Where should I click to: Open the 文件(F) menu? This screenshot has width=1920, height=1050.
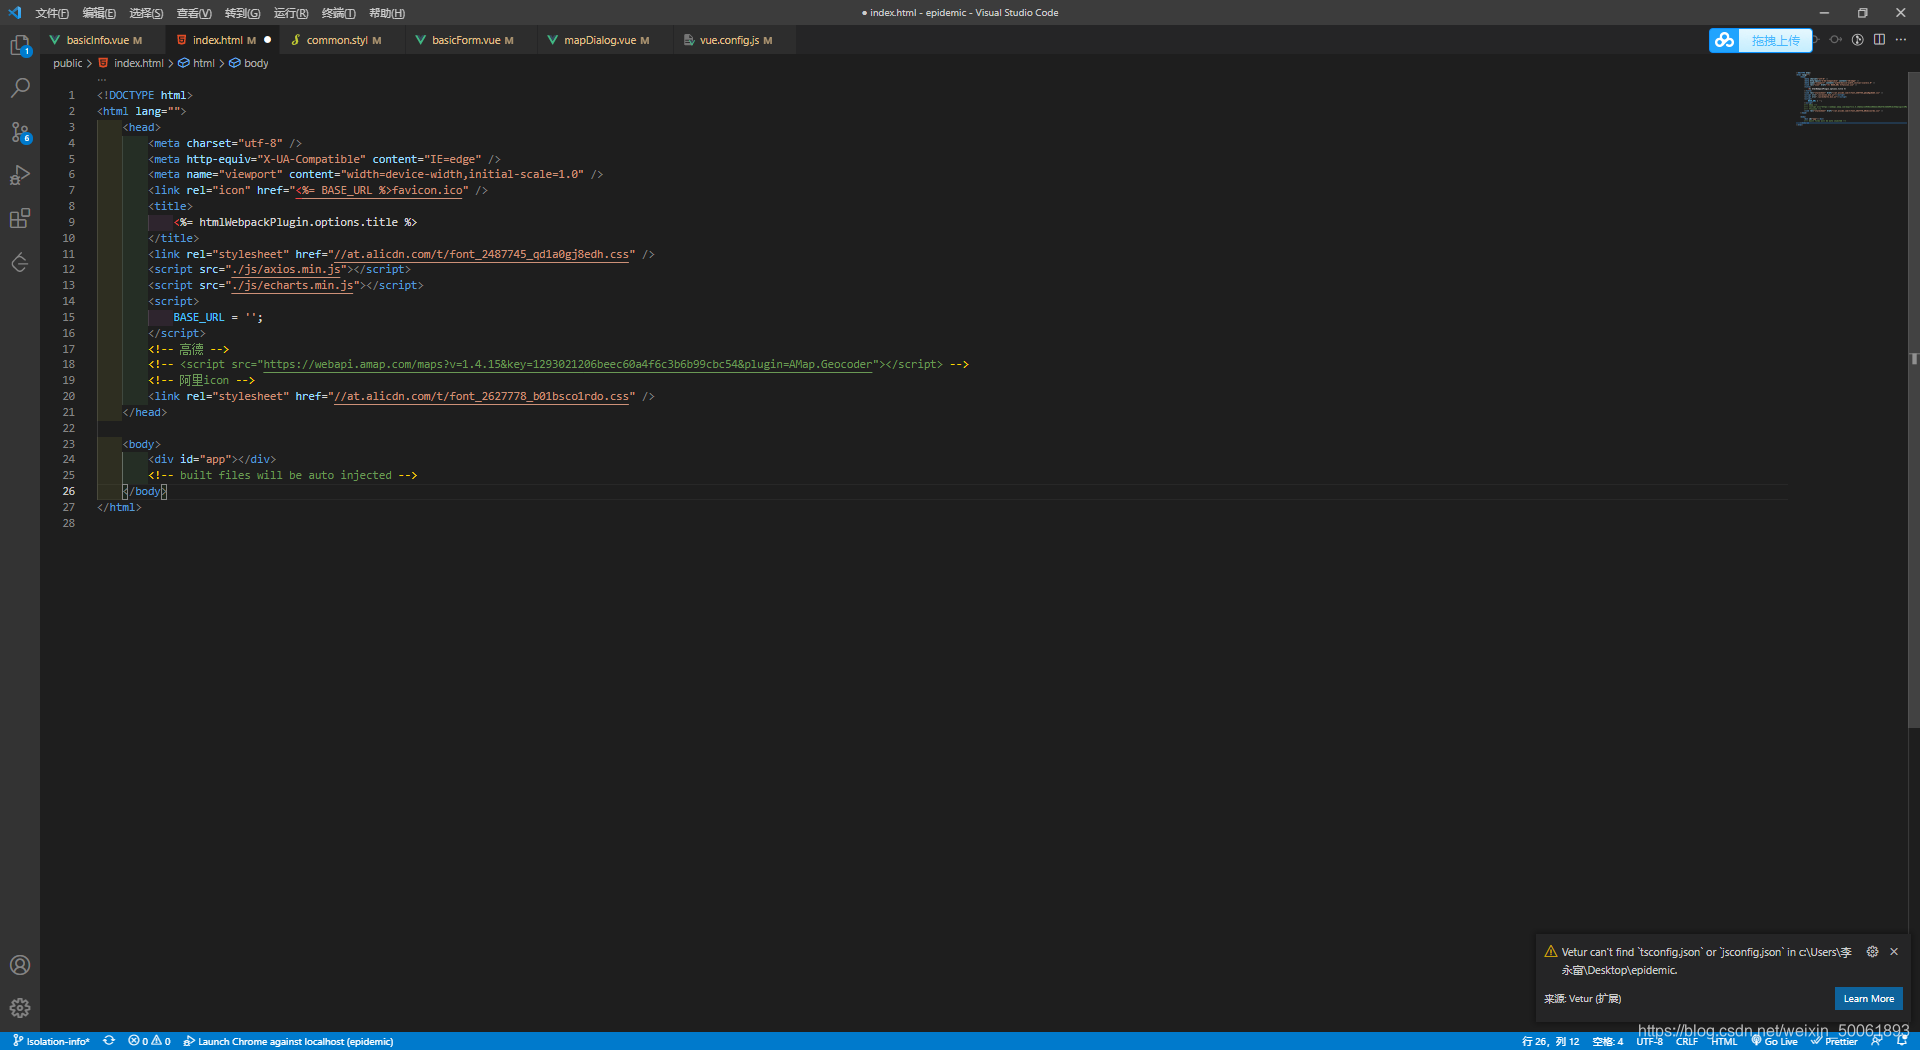coord(52,13)
